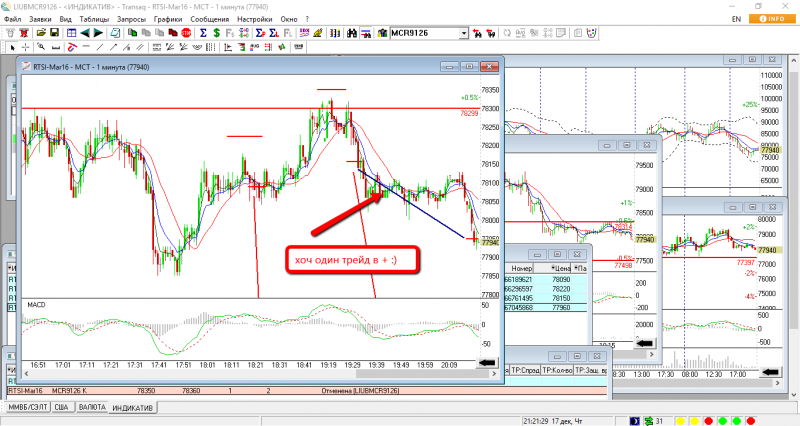Click the orange INFO button
This screenshot has height=426, width=800.
(x=772, y=18)
